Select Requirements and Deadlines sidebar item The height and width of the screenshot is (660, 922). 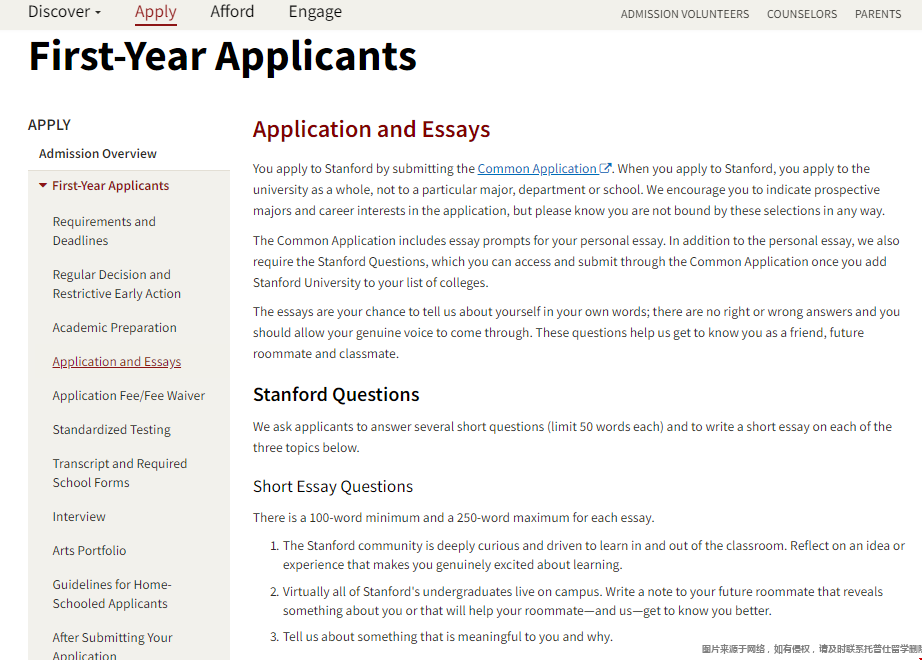click(x=104, y=231)
